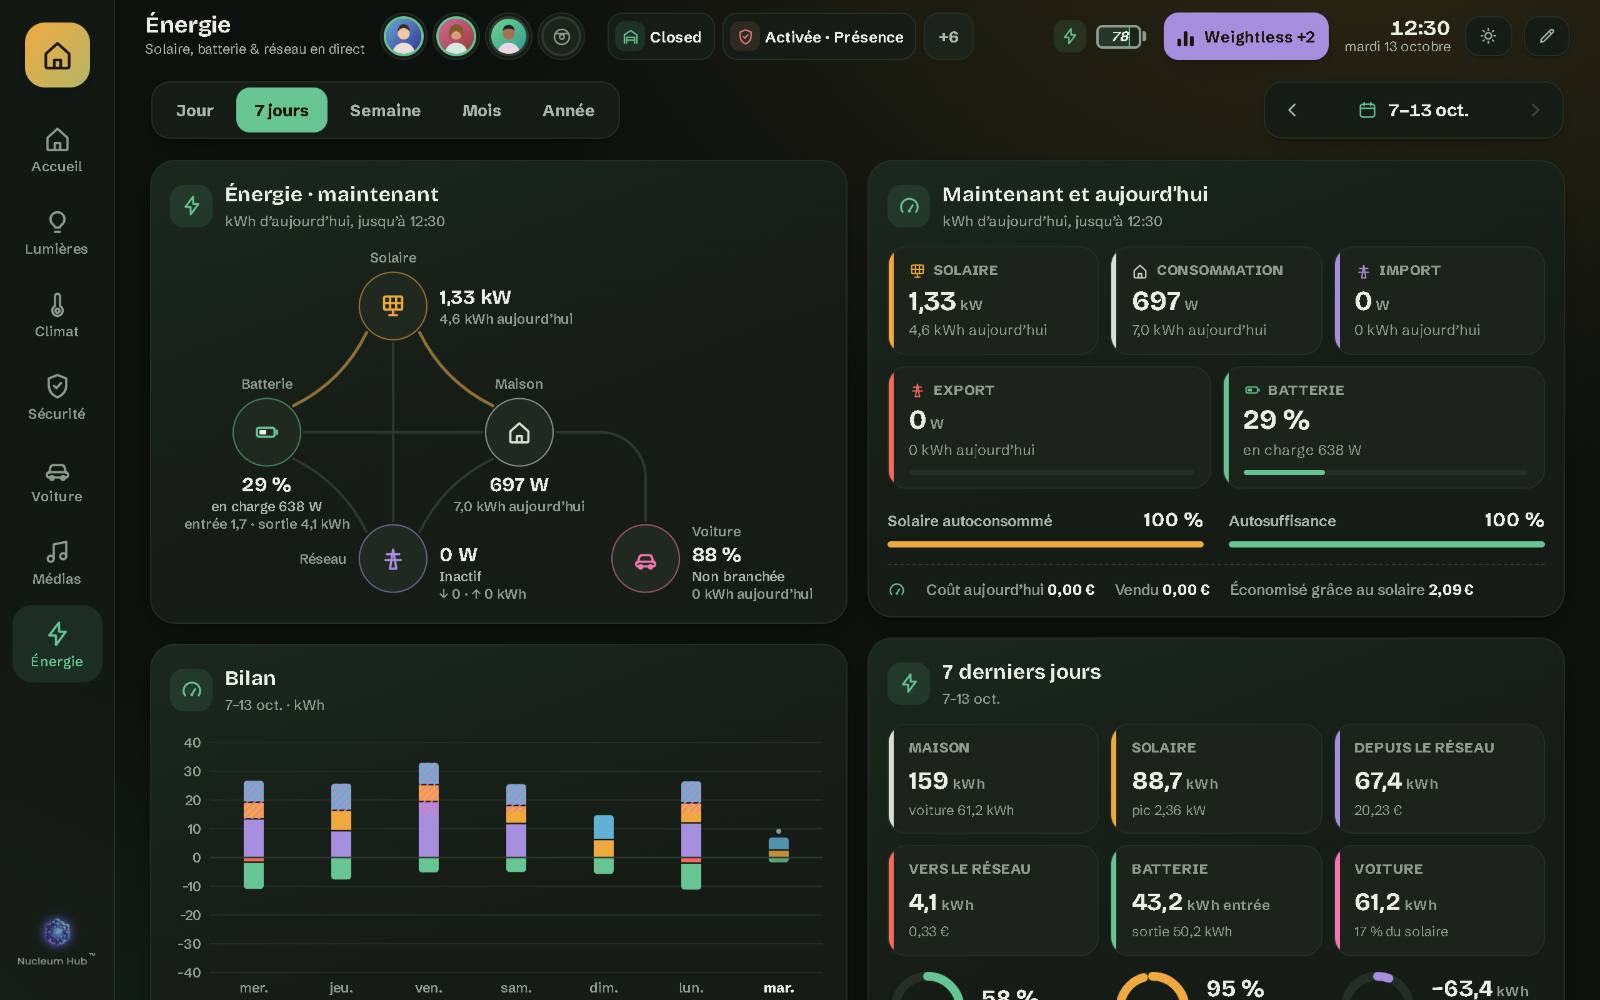
Task: Click the battery 78 indicator
Action: pos(1121,37)
